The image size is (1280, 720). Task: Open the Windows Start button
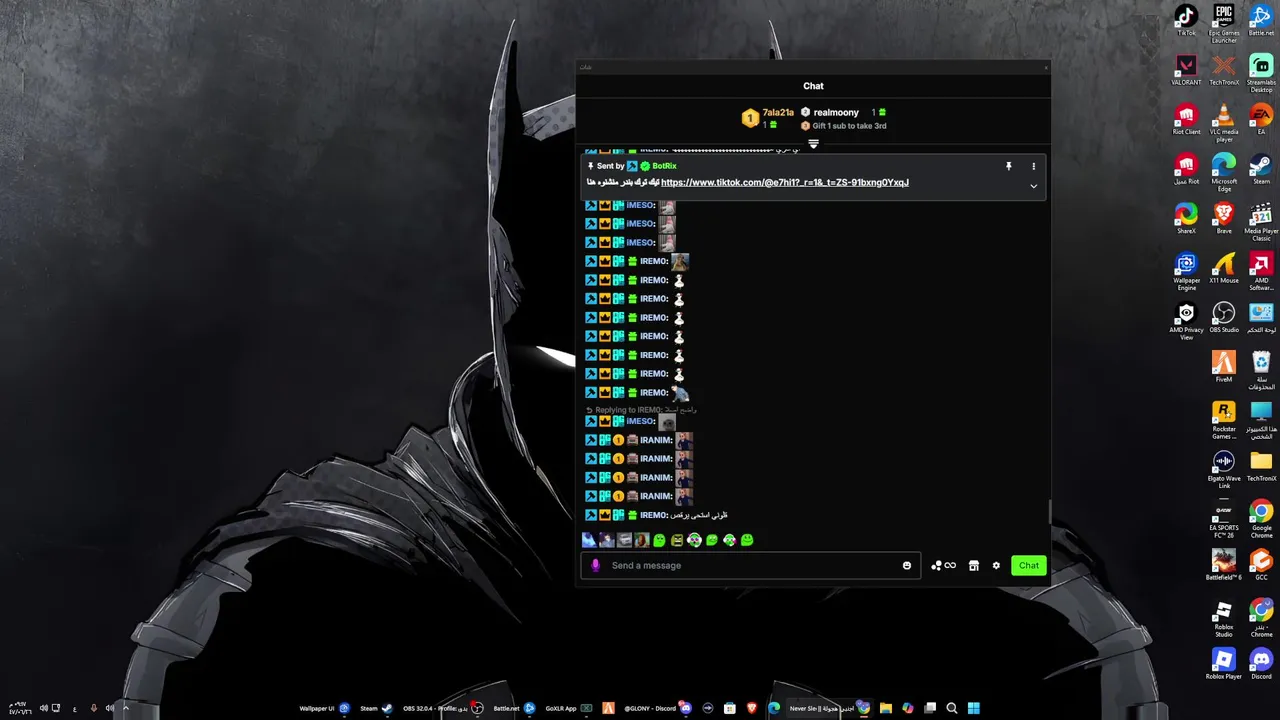click(x=973, y=708)
